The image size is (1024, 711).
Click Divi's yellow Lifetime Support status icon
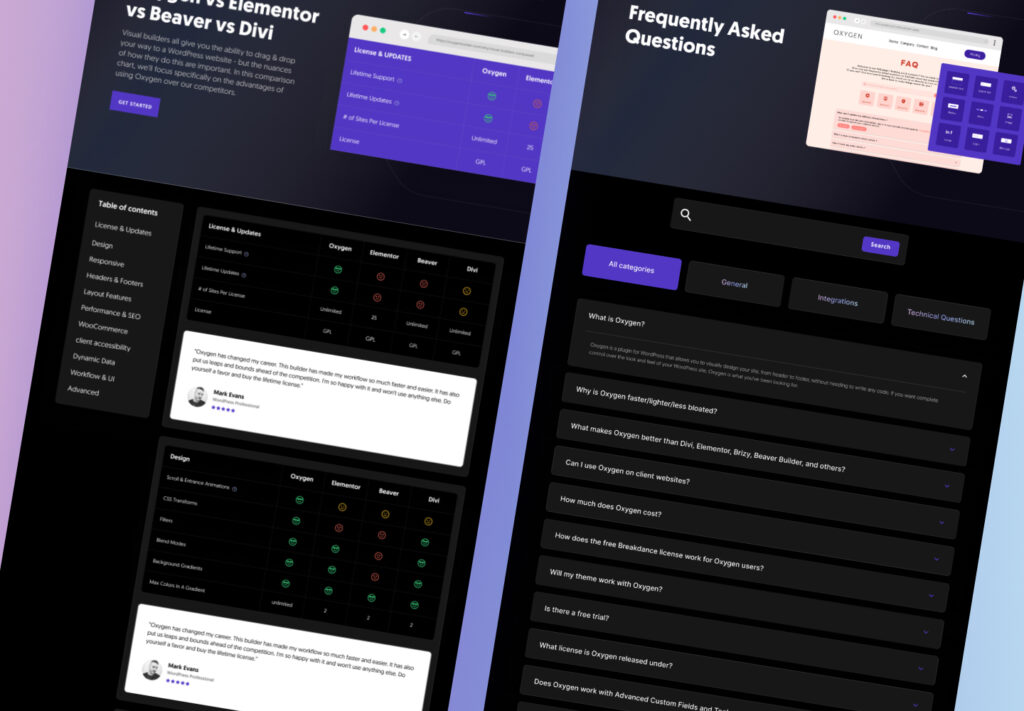(465, 292)
